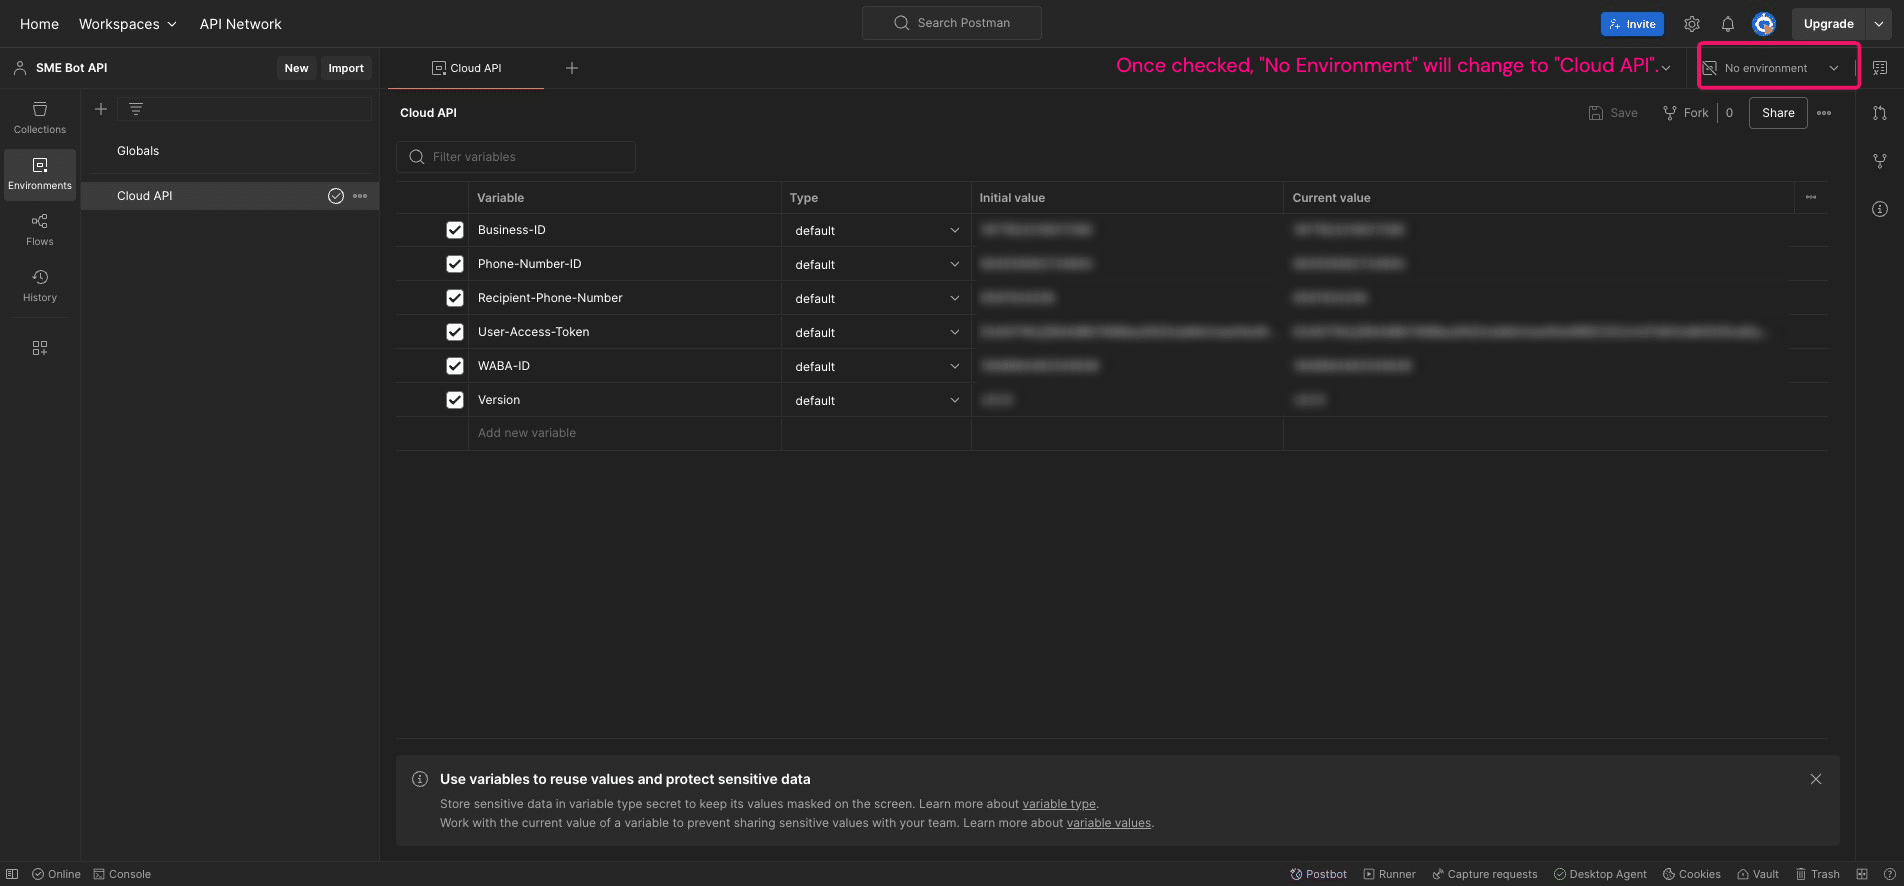Open Runner from the status bar
Screen dimensions: 1904x886
tap(1389, 874)
